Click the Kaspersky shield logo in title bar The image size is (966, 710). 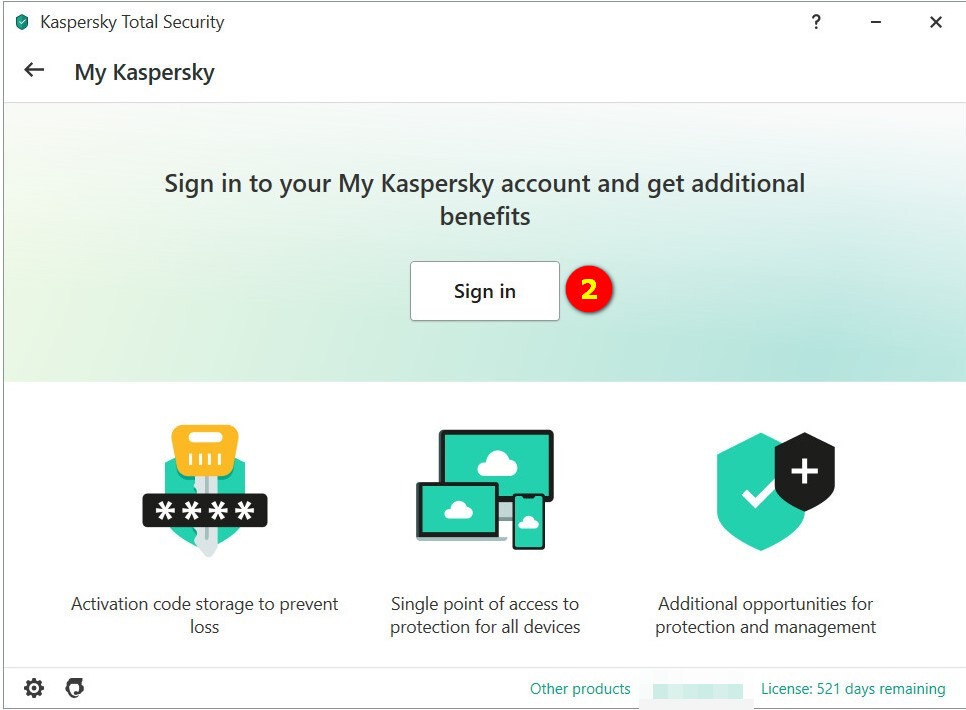[22, 22]
